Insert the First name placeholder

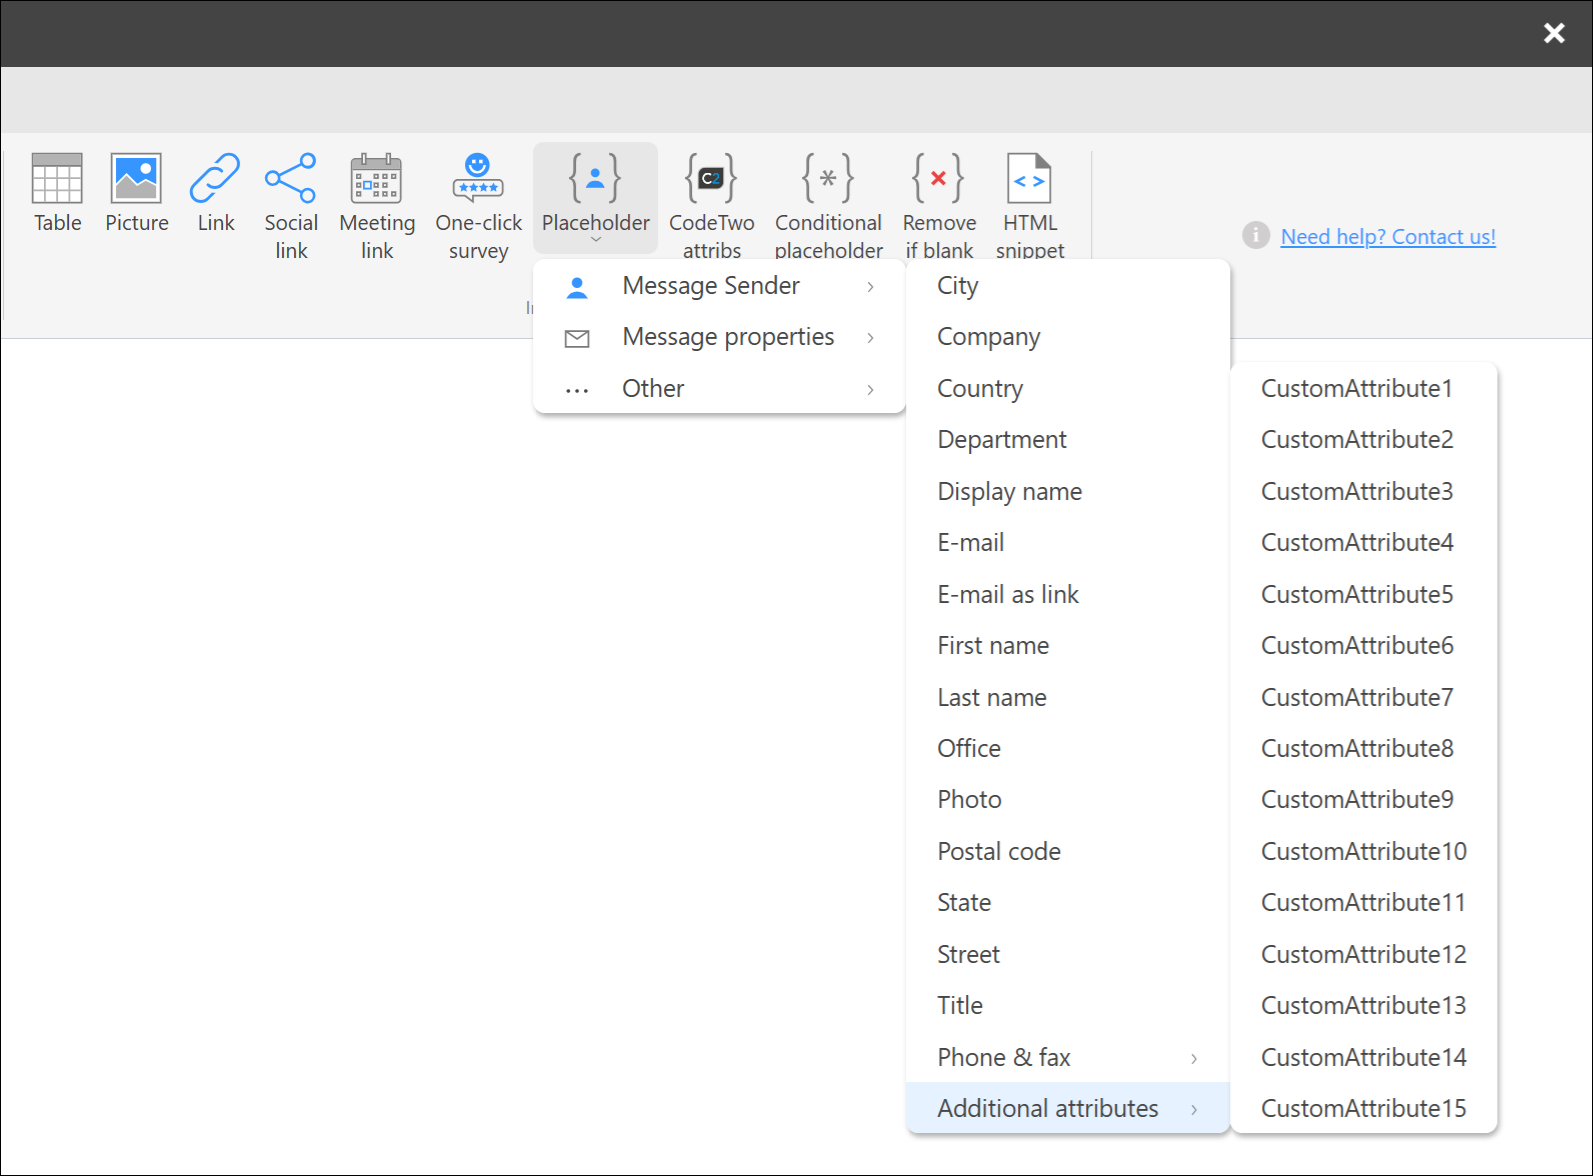click(1067, 646)
